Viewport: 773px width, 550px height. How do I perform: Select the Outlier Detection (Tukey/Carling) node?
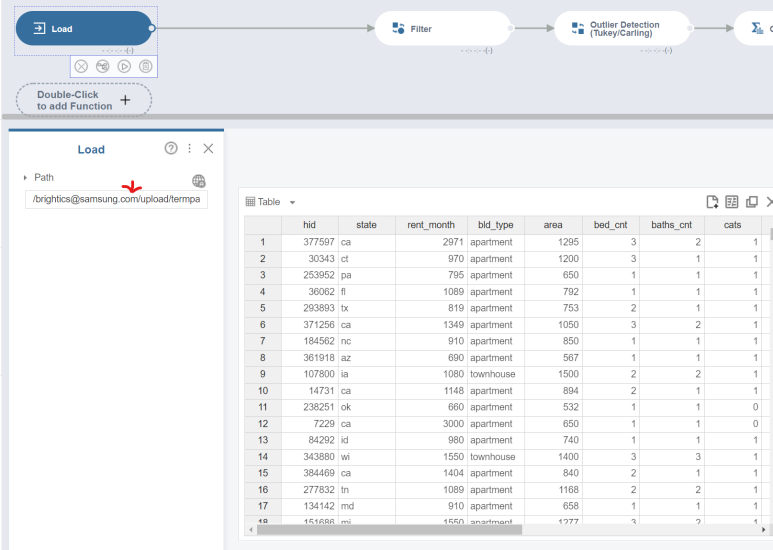622,29
